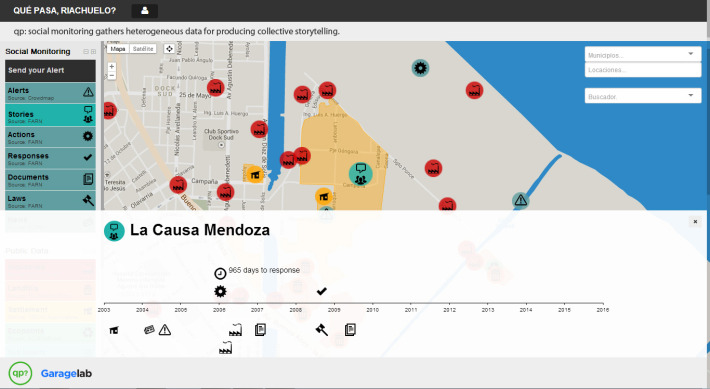Viewport: 710px width, 389px height.
Task: Open the Buscador dropdown
Action: pos(643,96)
